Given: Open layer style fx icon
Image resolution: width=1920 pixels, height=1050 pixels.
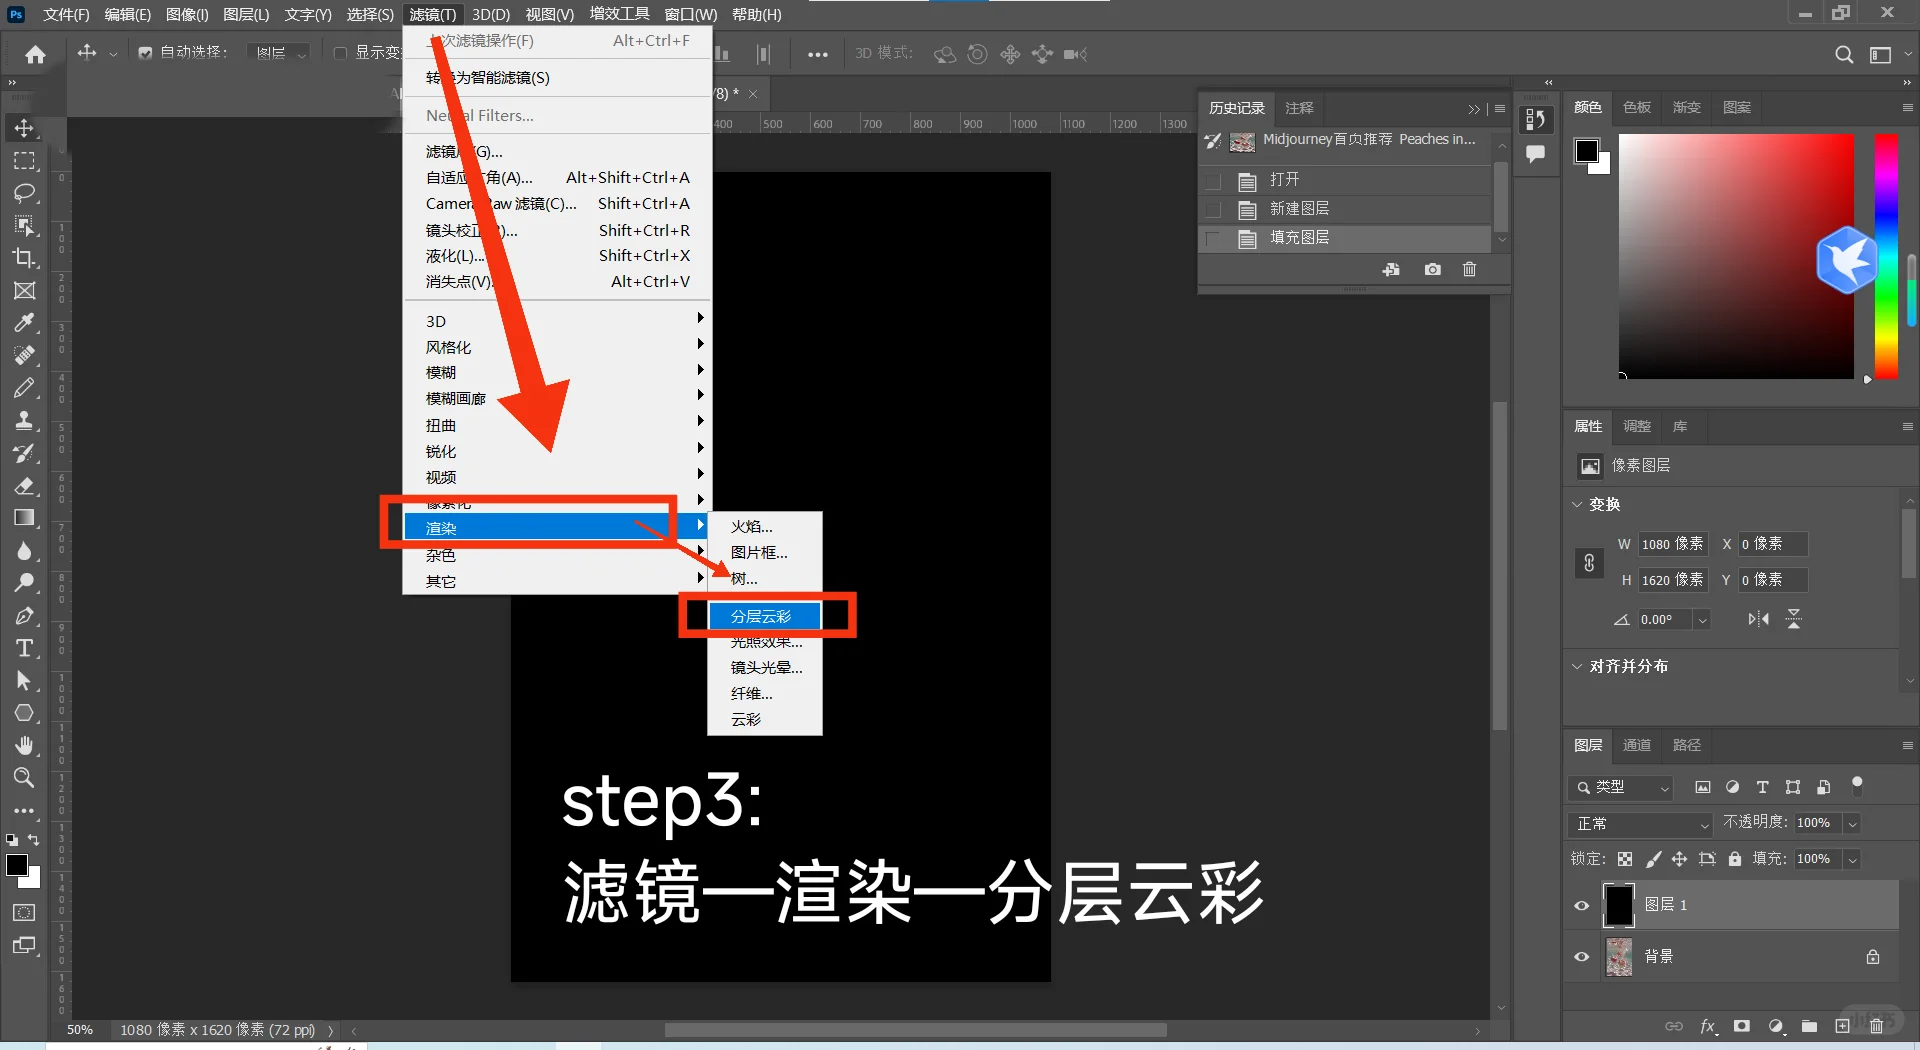Looking at the screenshot, I should (x=1708, y=1026).
